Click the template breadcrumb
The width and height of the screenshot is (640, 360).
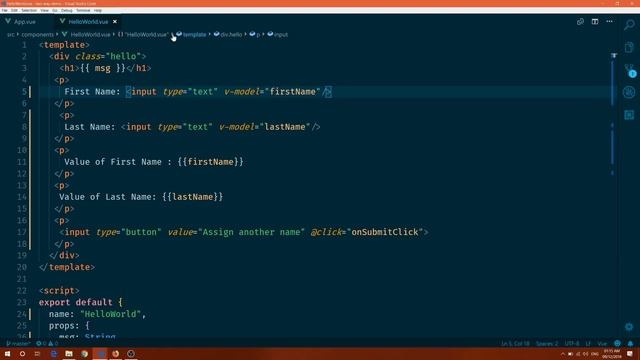pos(191,35)
